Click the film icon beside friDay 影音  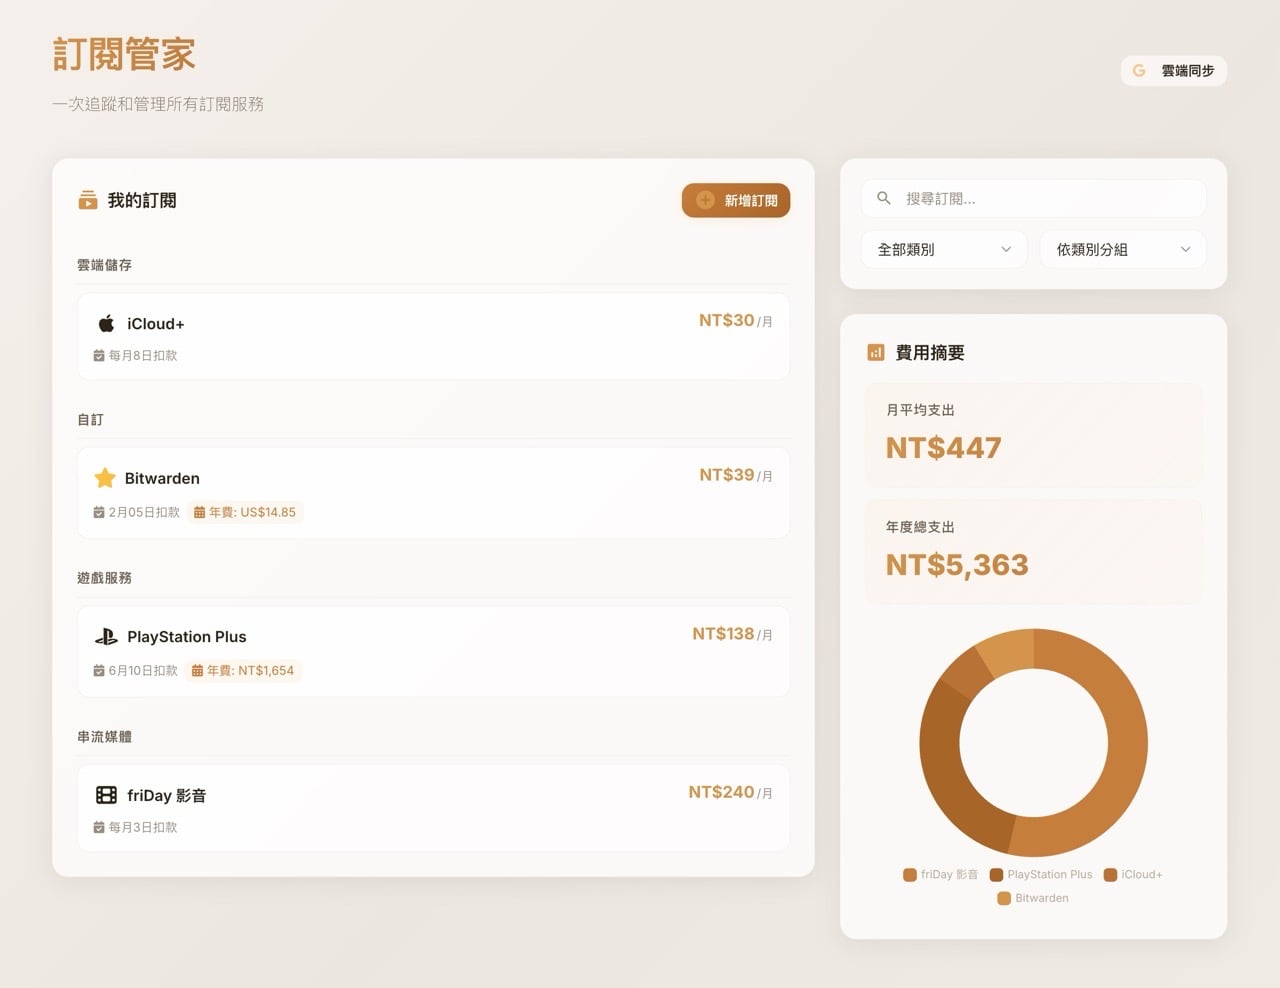pyautogui.click(x=106, y=794)
